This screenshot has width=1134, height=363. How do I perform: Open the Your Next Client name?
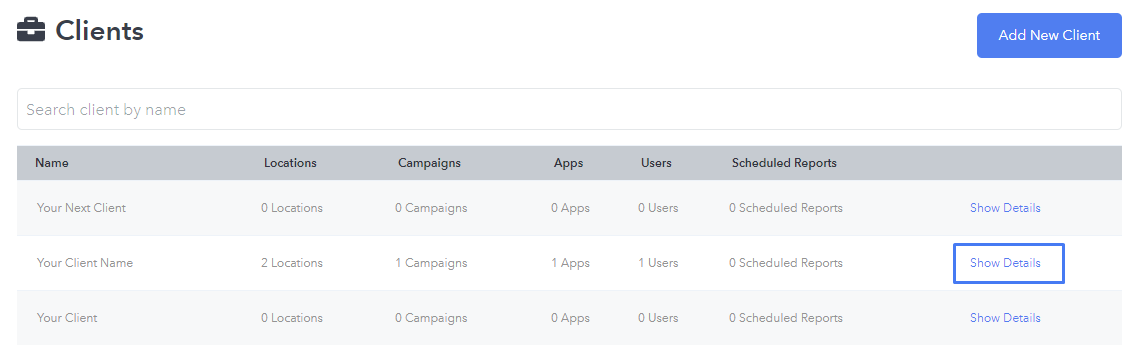pyautogui.click(x=81, y=208)
